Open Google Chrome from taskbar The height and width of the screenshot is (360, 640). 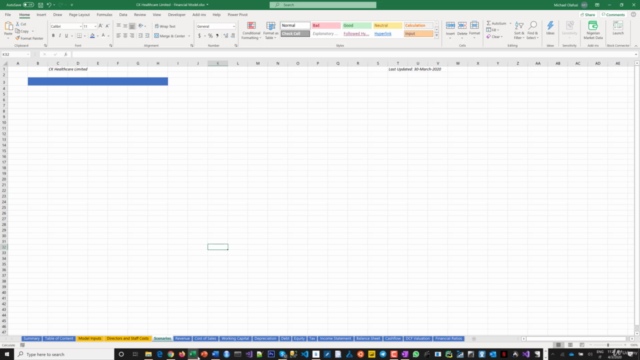tap(171, 354)
